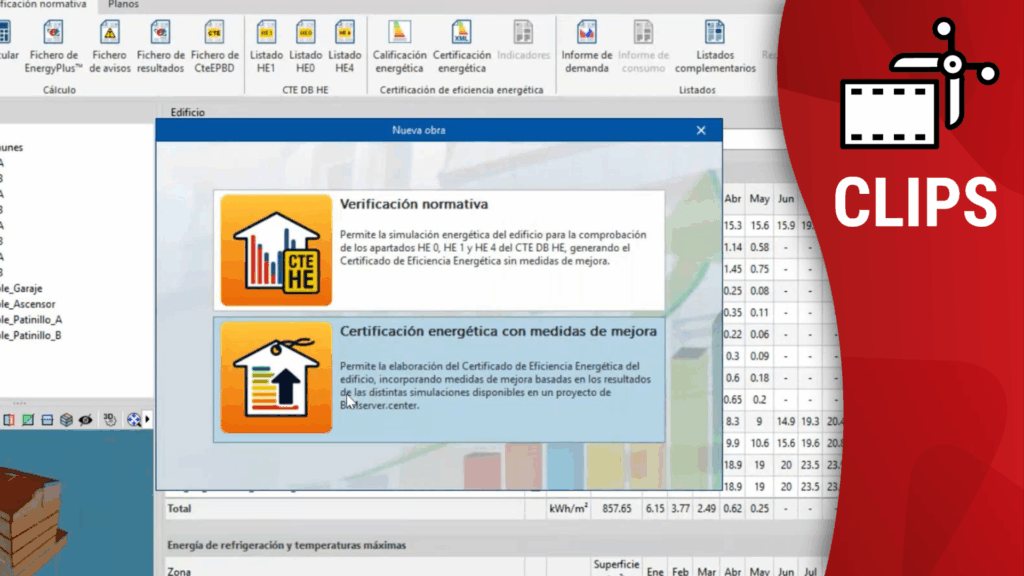Choose Certificación energética con medidas de mejora

click(440, 379)
